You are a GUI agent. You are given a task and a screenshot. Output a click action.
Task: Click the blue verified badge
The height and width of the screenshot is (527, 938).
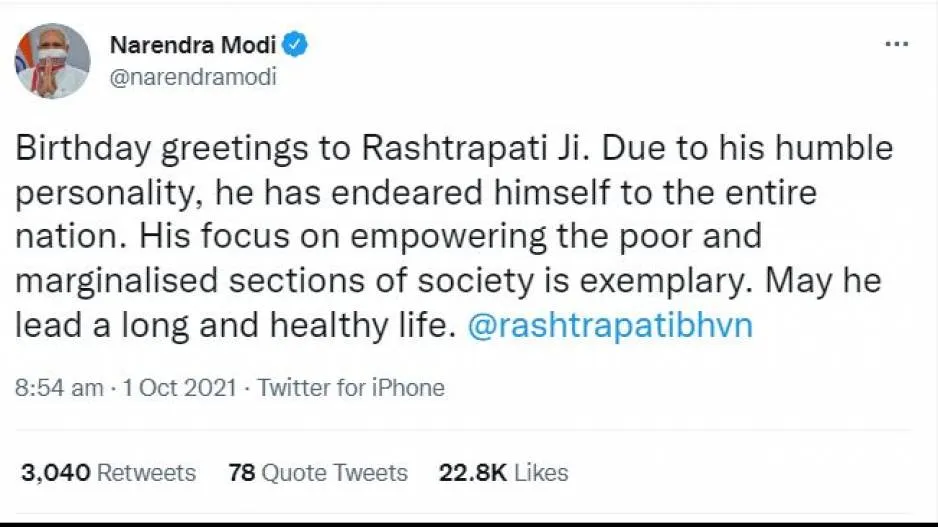pyautogui.click(x=295, y=44)
